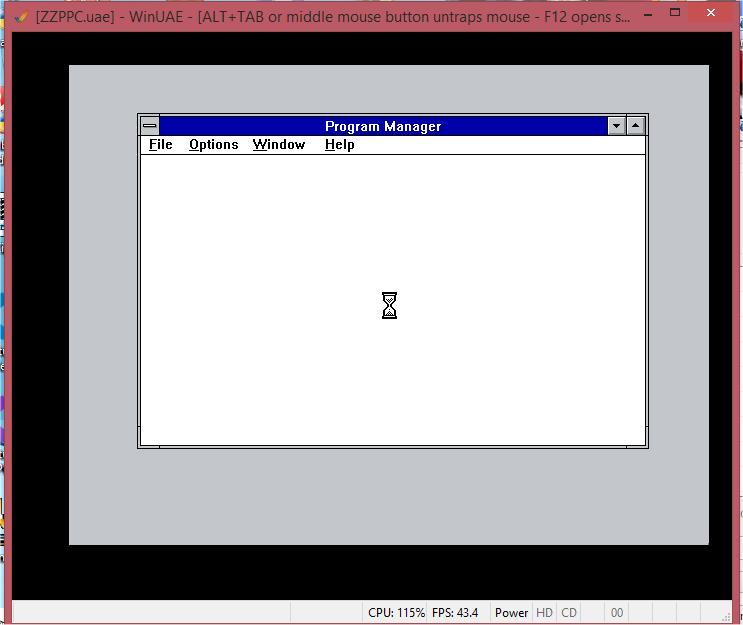Open the File menu in Program Manager
This screenshot has height=625, width=743.
tap(160, 145)
